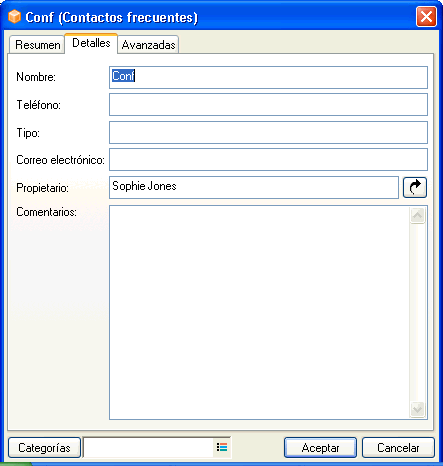The width and height of the screenshot is (443, 466).
Task: Click the categories text box beside Categorías
Action: (148, 447)
